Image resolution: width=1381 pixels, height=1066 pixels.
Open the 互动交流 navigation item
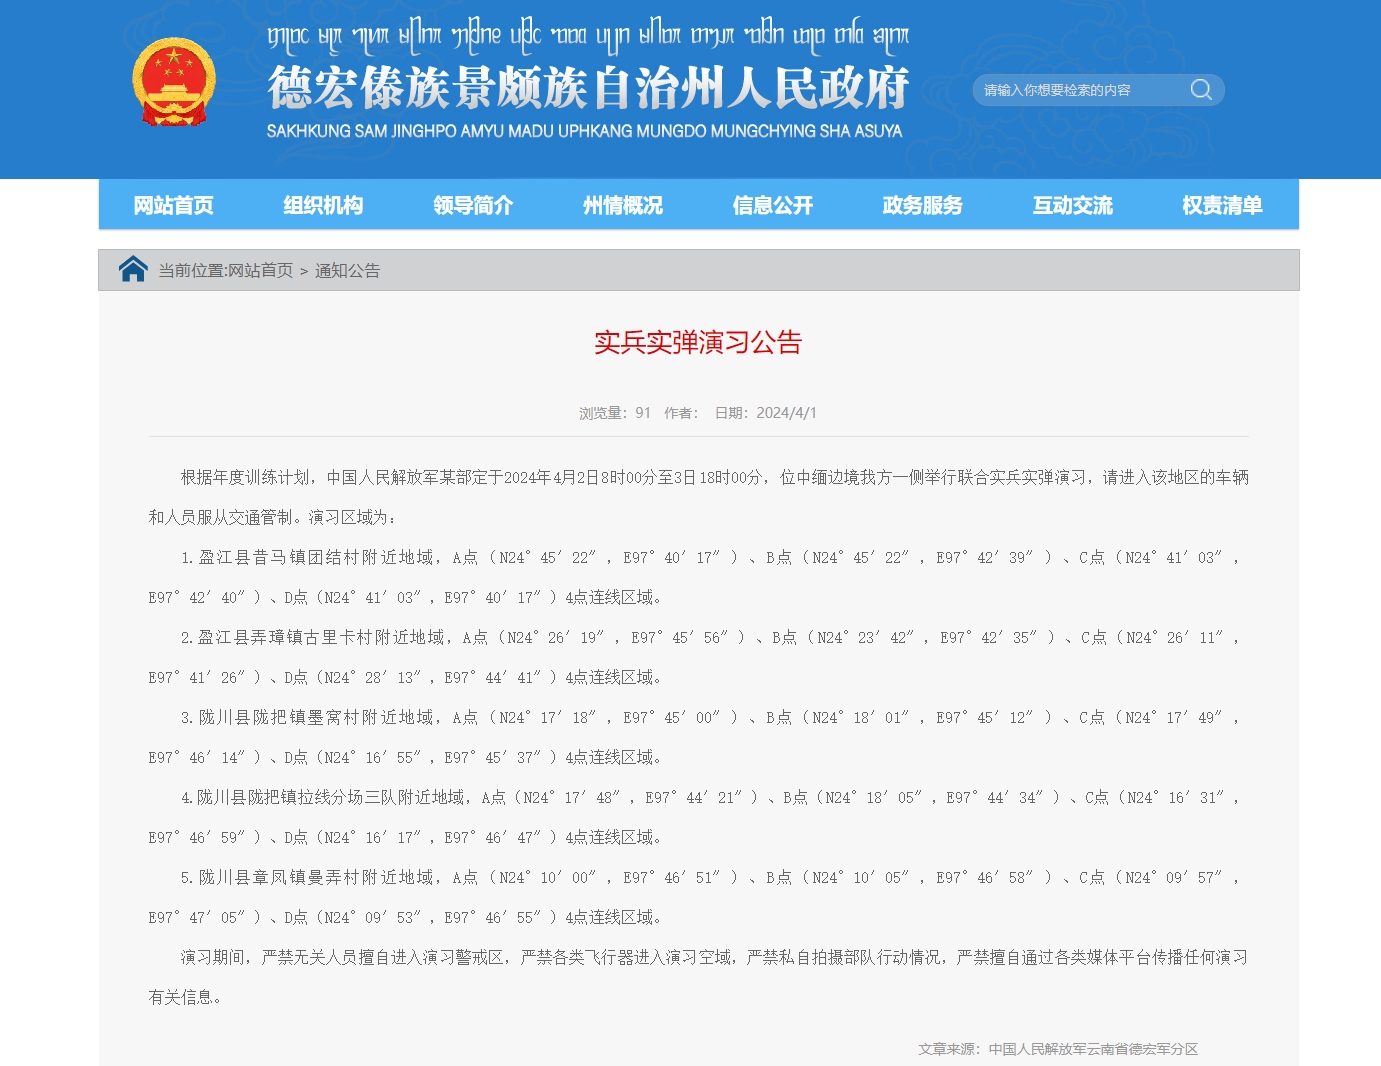coord(1073,205)
